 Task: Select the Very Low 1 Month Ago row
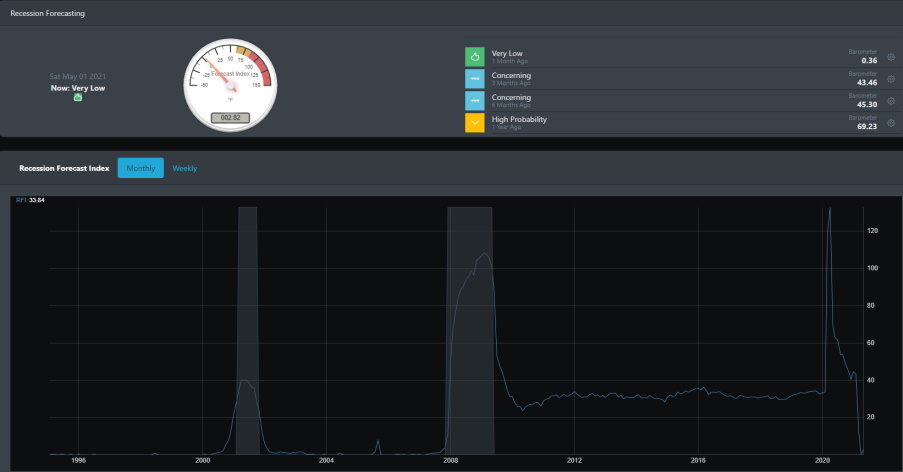pyautogui.click(x=681, y=56)
